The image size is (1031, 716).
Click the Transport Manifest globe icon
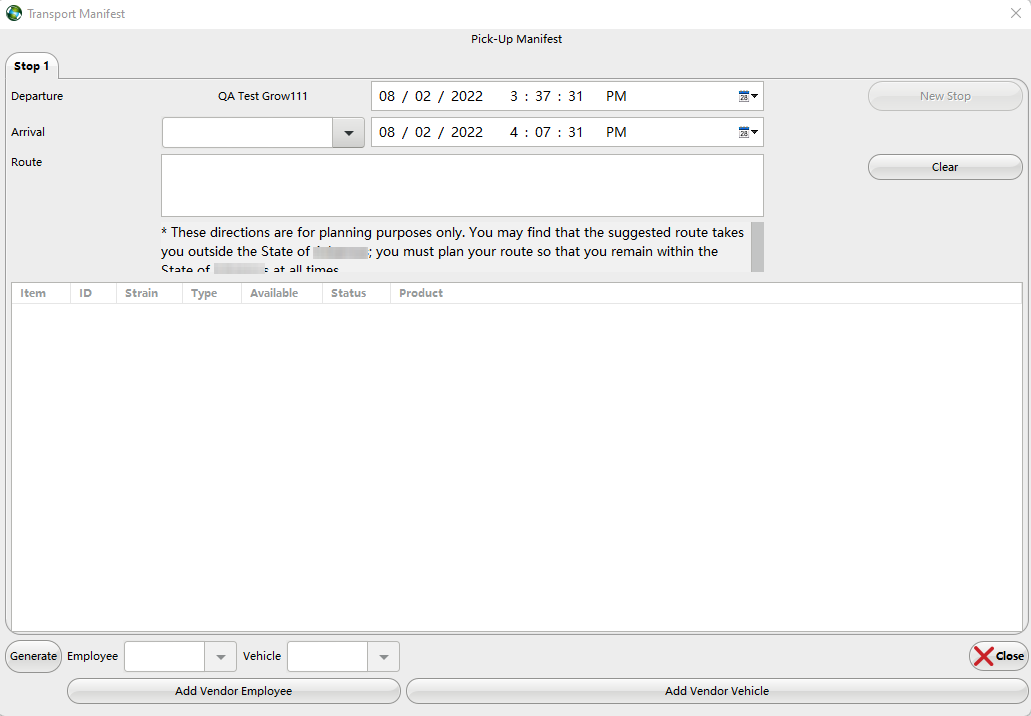click(x=12, y=13)
